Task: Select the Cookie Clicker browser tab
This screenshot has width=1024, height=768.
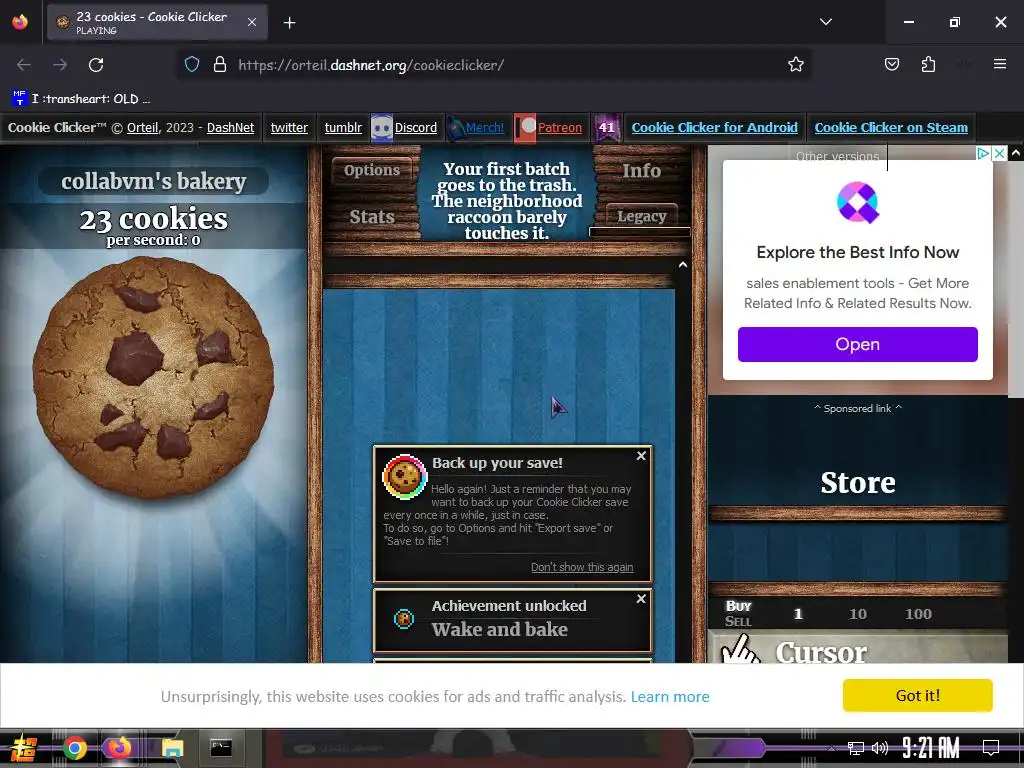Action: click(157, 22)
